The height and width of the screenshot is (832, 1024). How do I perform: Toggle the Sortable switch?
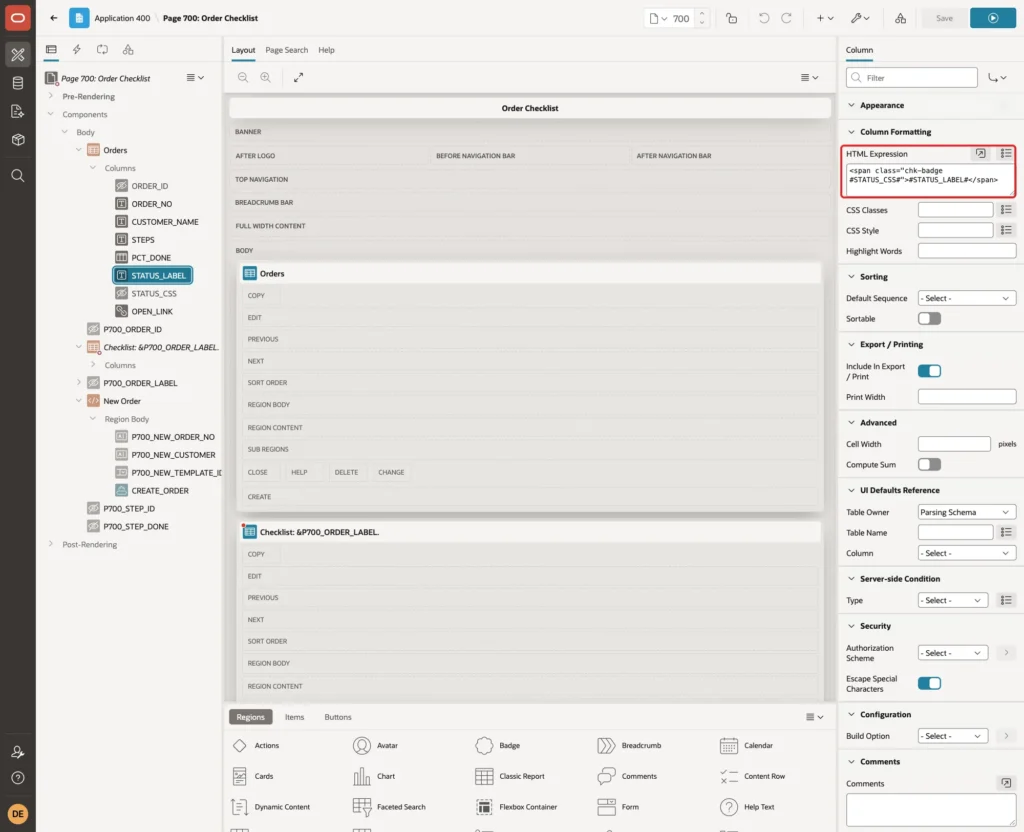pos(929,319)
